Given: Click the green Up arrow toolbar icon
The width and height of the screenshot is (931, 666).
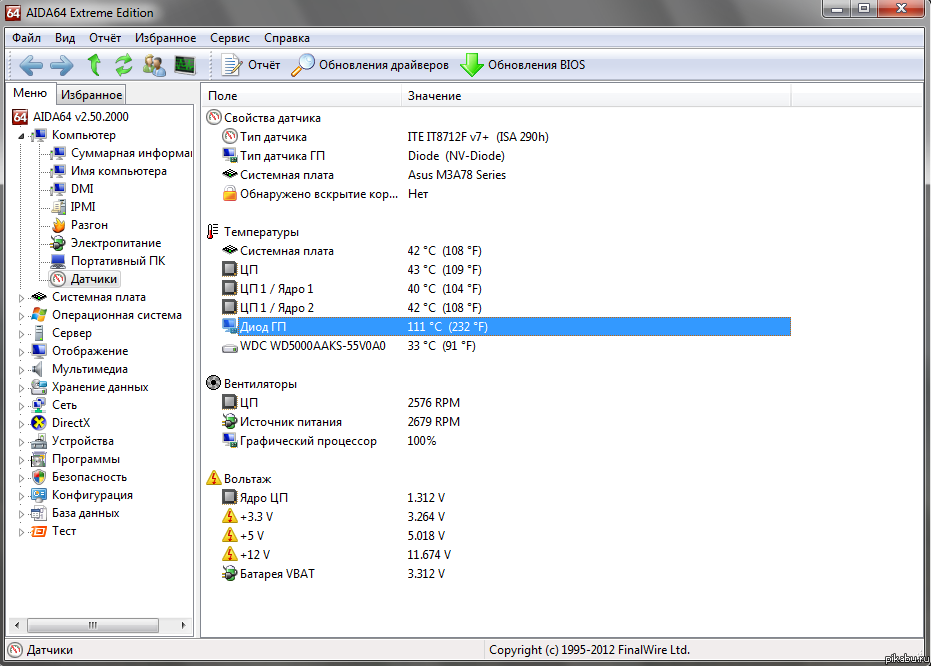Looking at the screenshot, I should (94, 66).
